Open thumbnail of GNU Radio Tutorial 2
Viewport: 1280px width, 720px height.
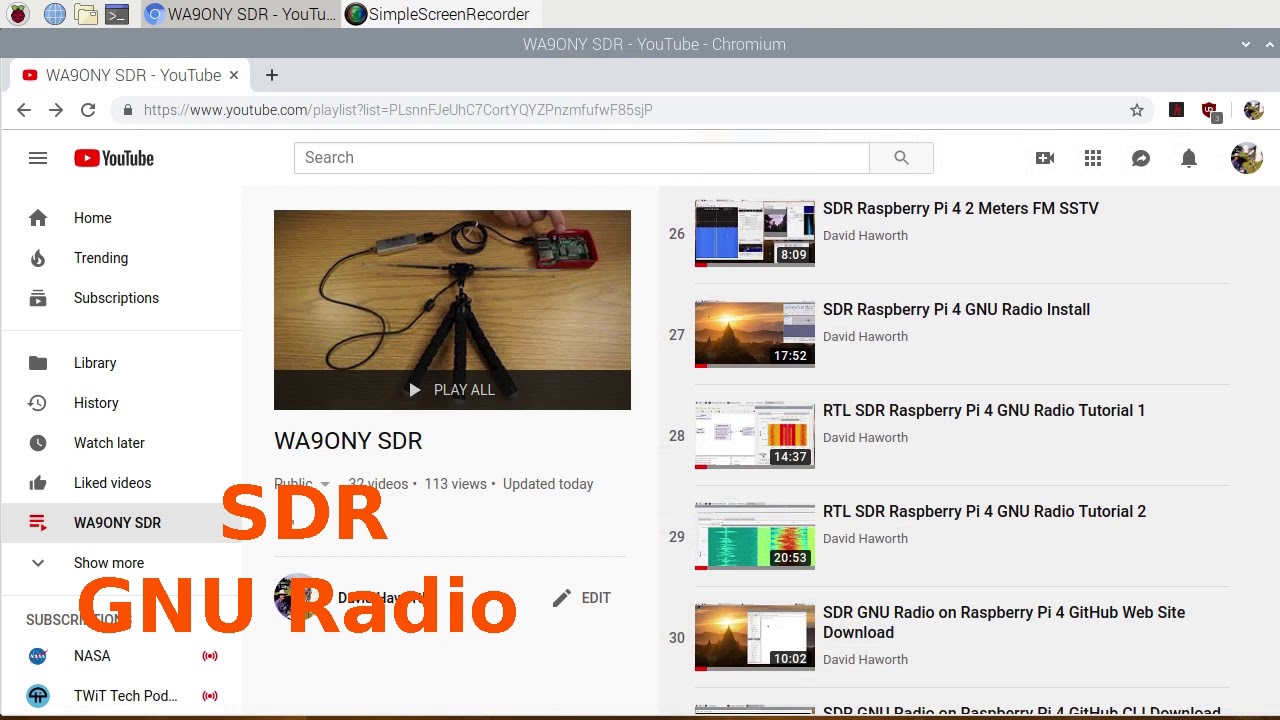tap(755, 537)
